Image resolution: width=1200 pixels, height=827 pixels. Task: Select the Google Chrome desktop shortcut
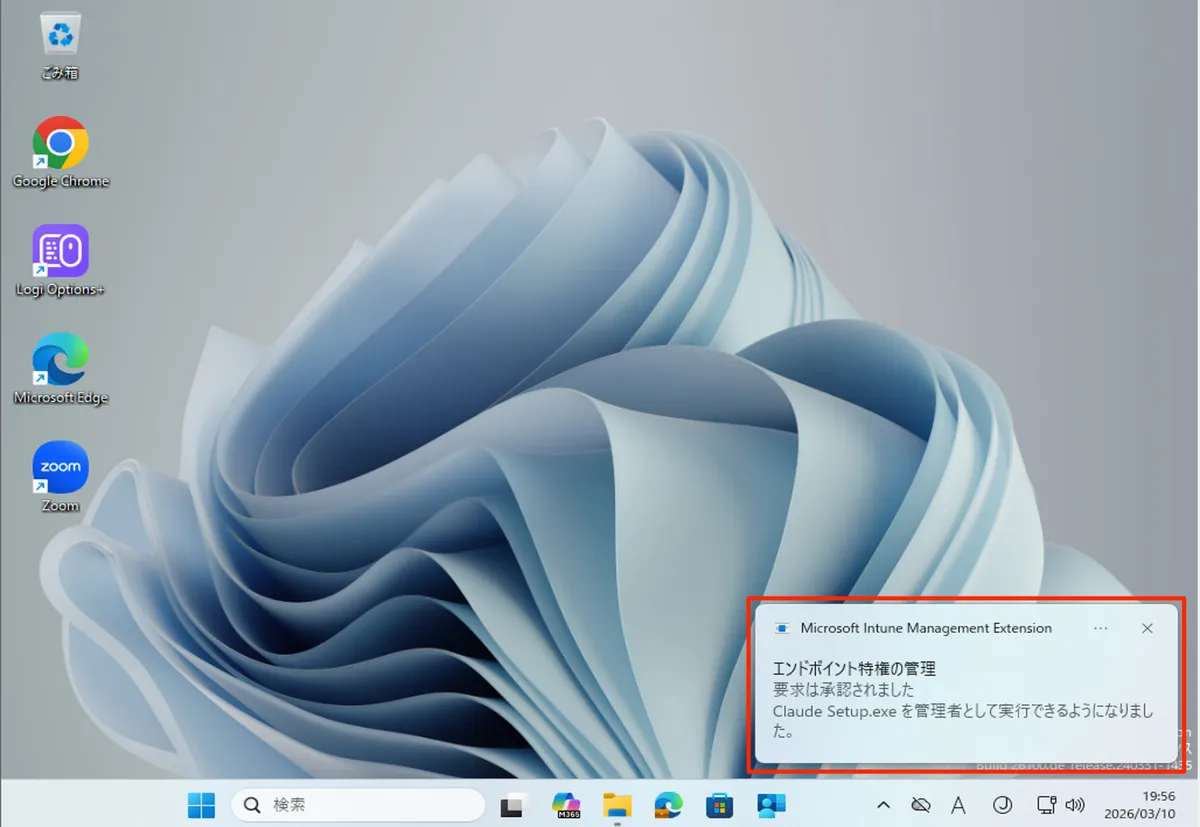click(60, 153)
